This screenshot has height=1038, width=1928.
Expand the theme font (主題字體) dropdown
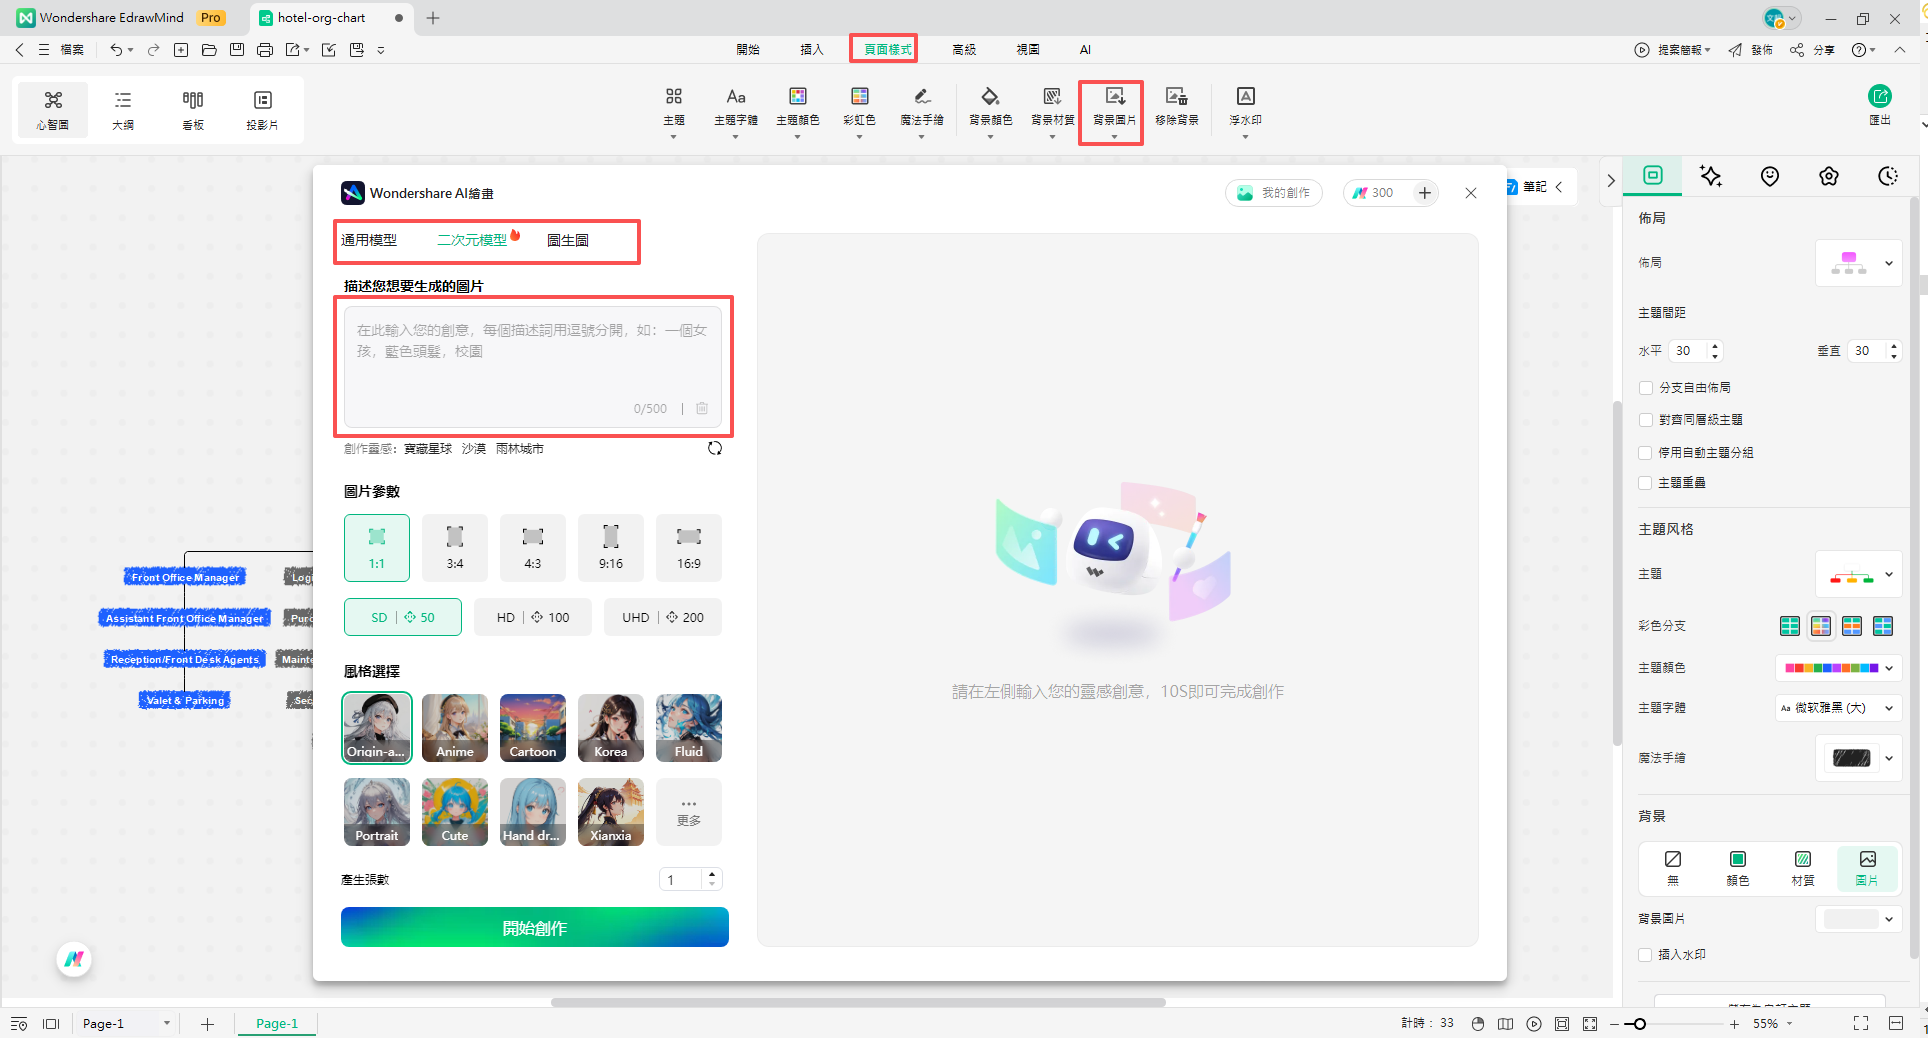(1838, 708)
